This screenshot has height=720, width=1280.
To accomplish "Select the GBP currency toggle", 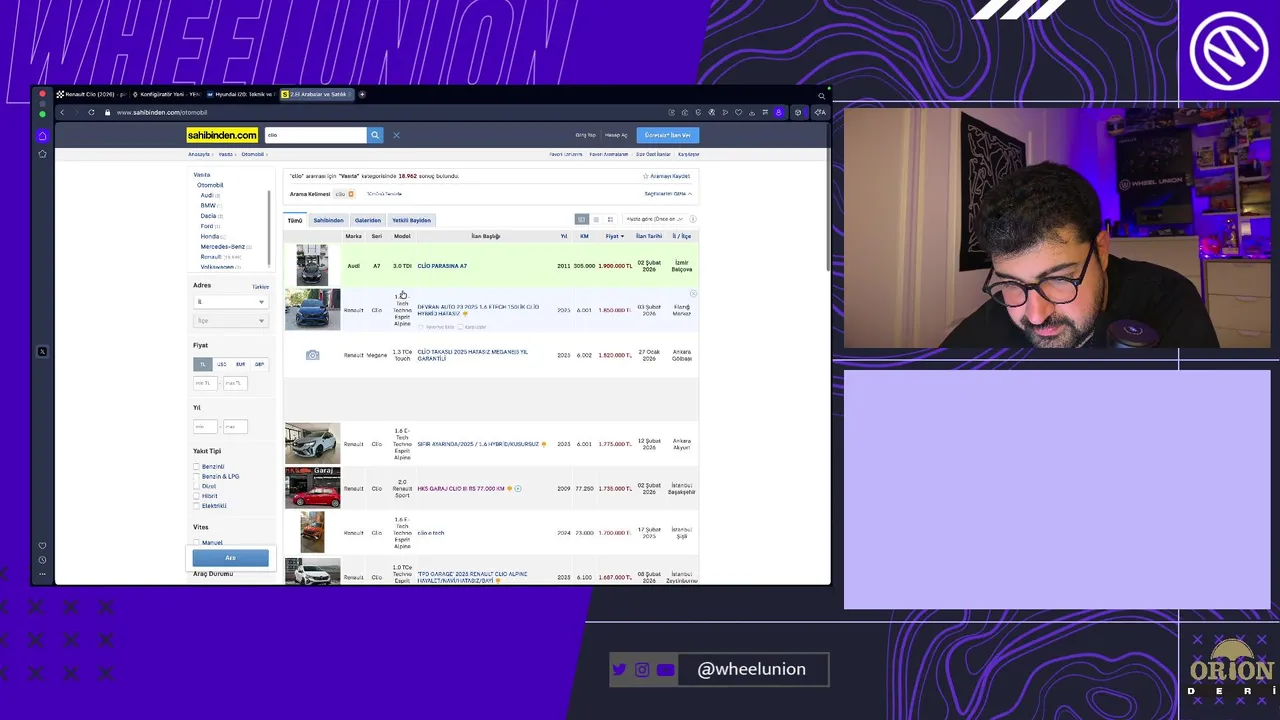I will pyautogui.click(x=259, y=364).
